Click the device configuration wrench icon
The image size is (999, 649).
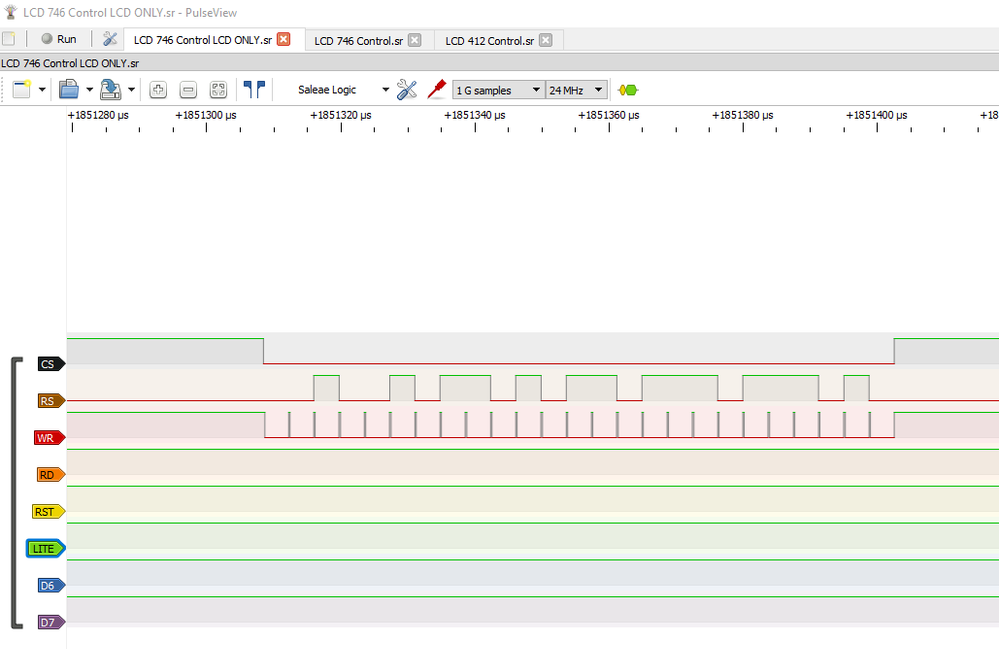tap(406, 90)
